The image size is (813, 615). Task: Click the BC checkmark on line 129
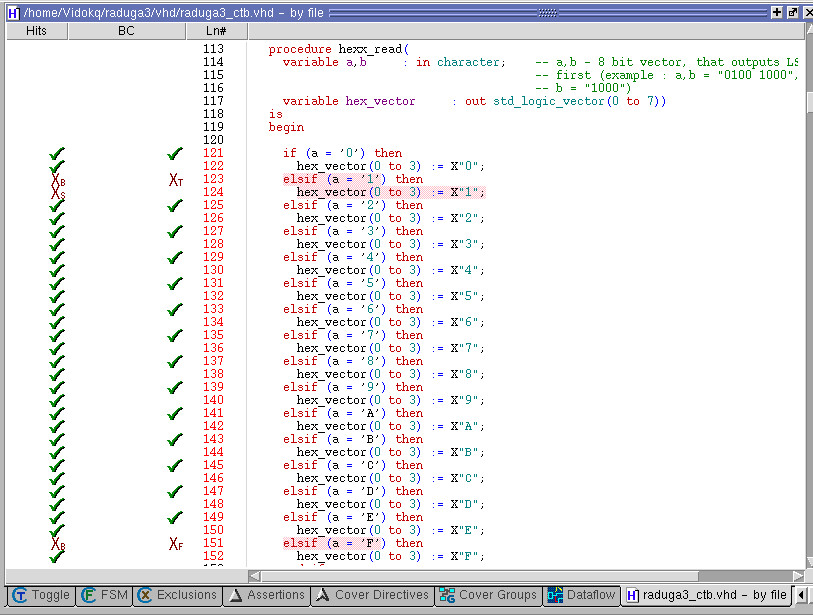pyautogui.click(x=175, y=257)
